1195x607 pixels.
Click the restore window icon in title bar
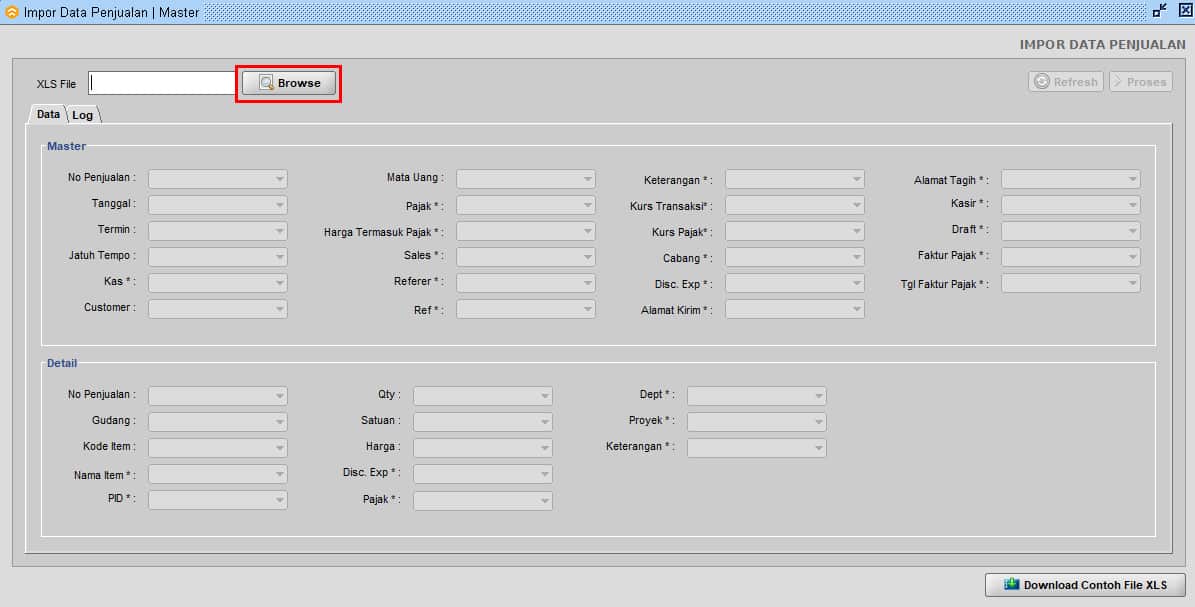(x=1159, y=11)
